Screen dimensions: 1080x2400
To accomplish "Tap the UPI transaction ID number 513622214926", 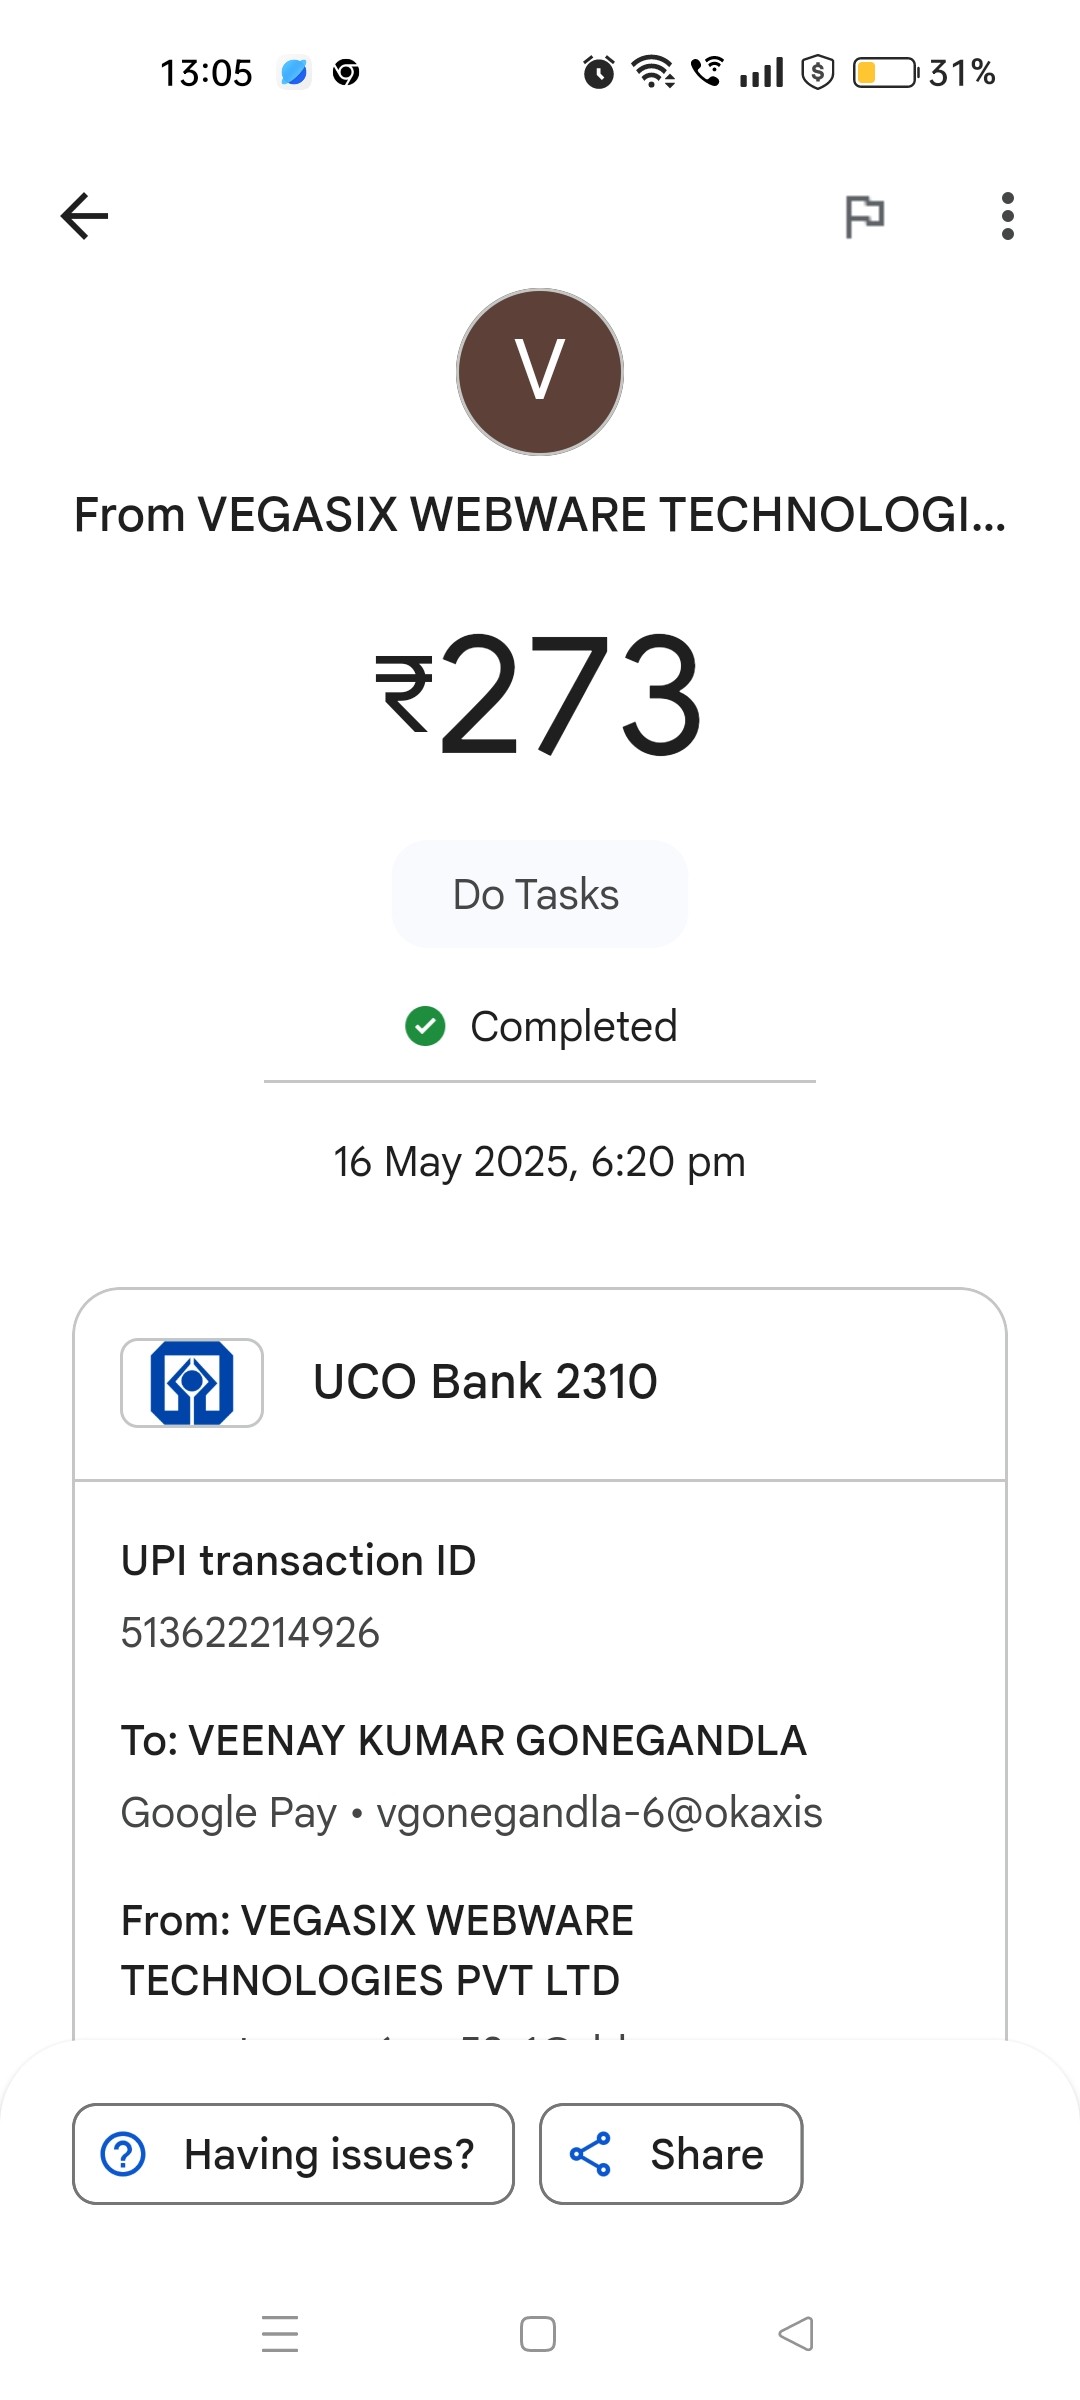I will click(x=250, y=1633).
